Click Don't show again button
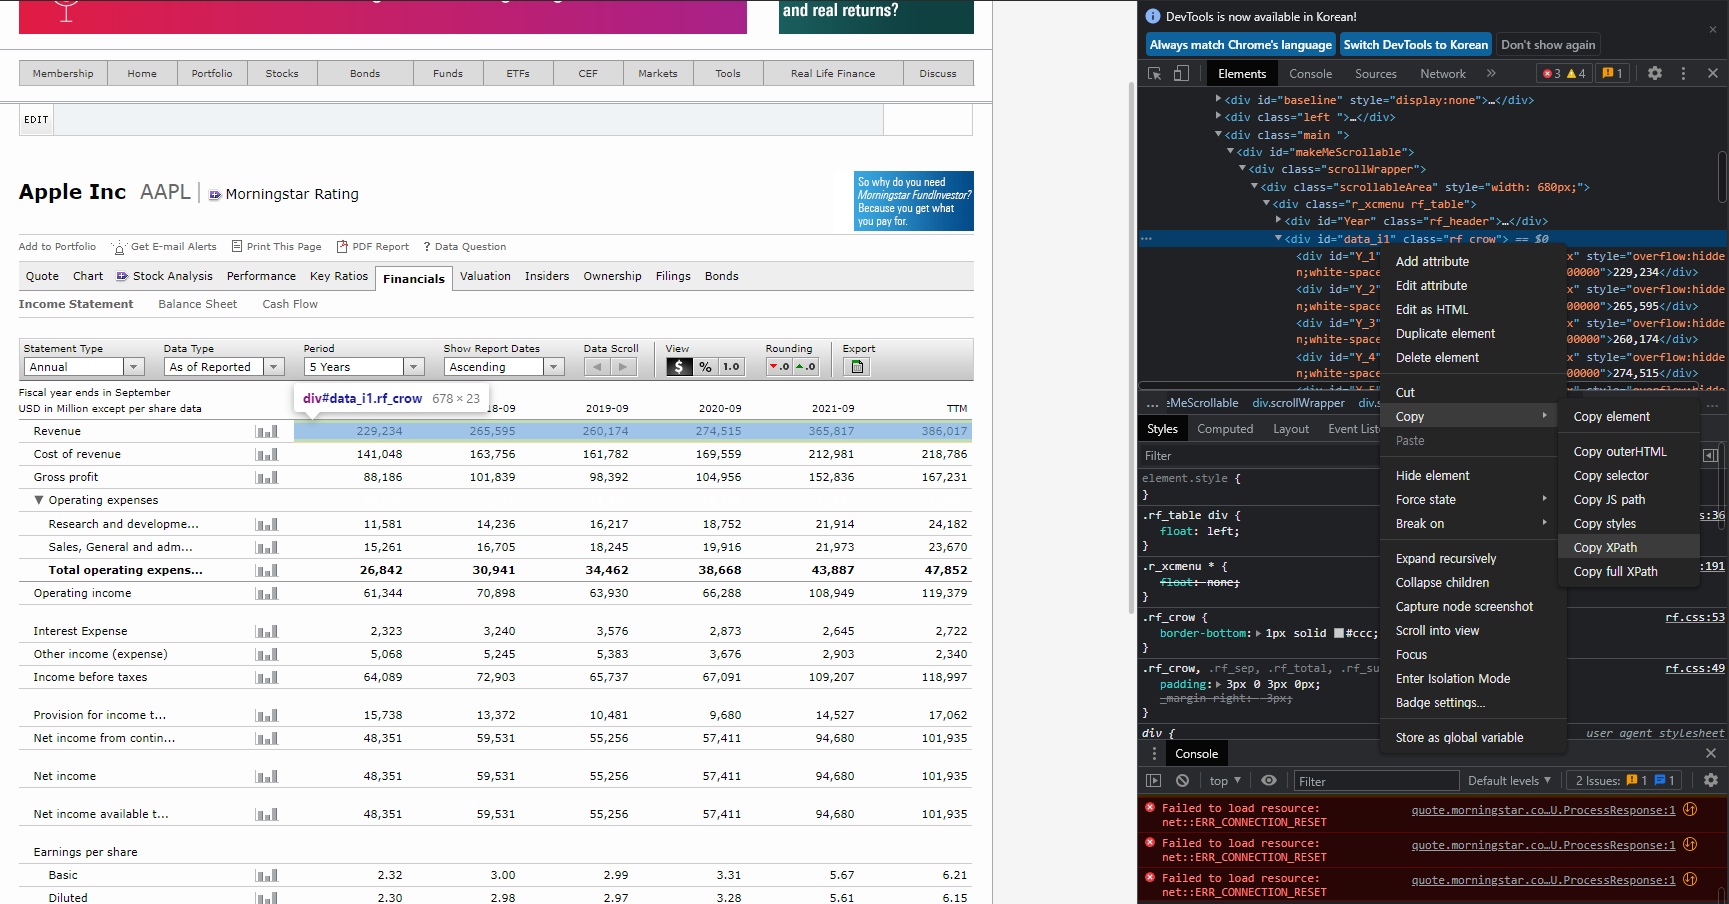Viewport: 1729px width, 904px height. 1548,45
